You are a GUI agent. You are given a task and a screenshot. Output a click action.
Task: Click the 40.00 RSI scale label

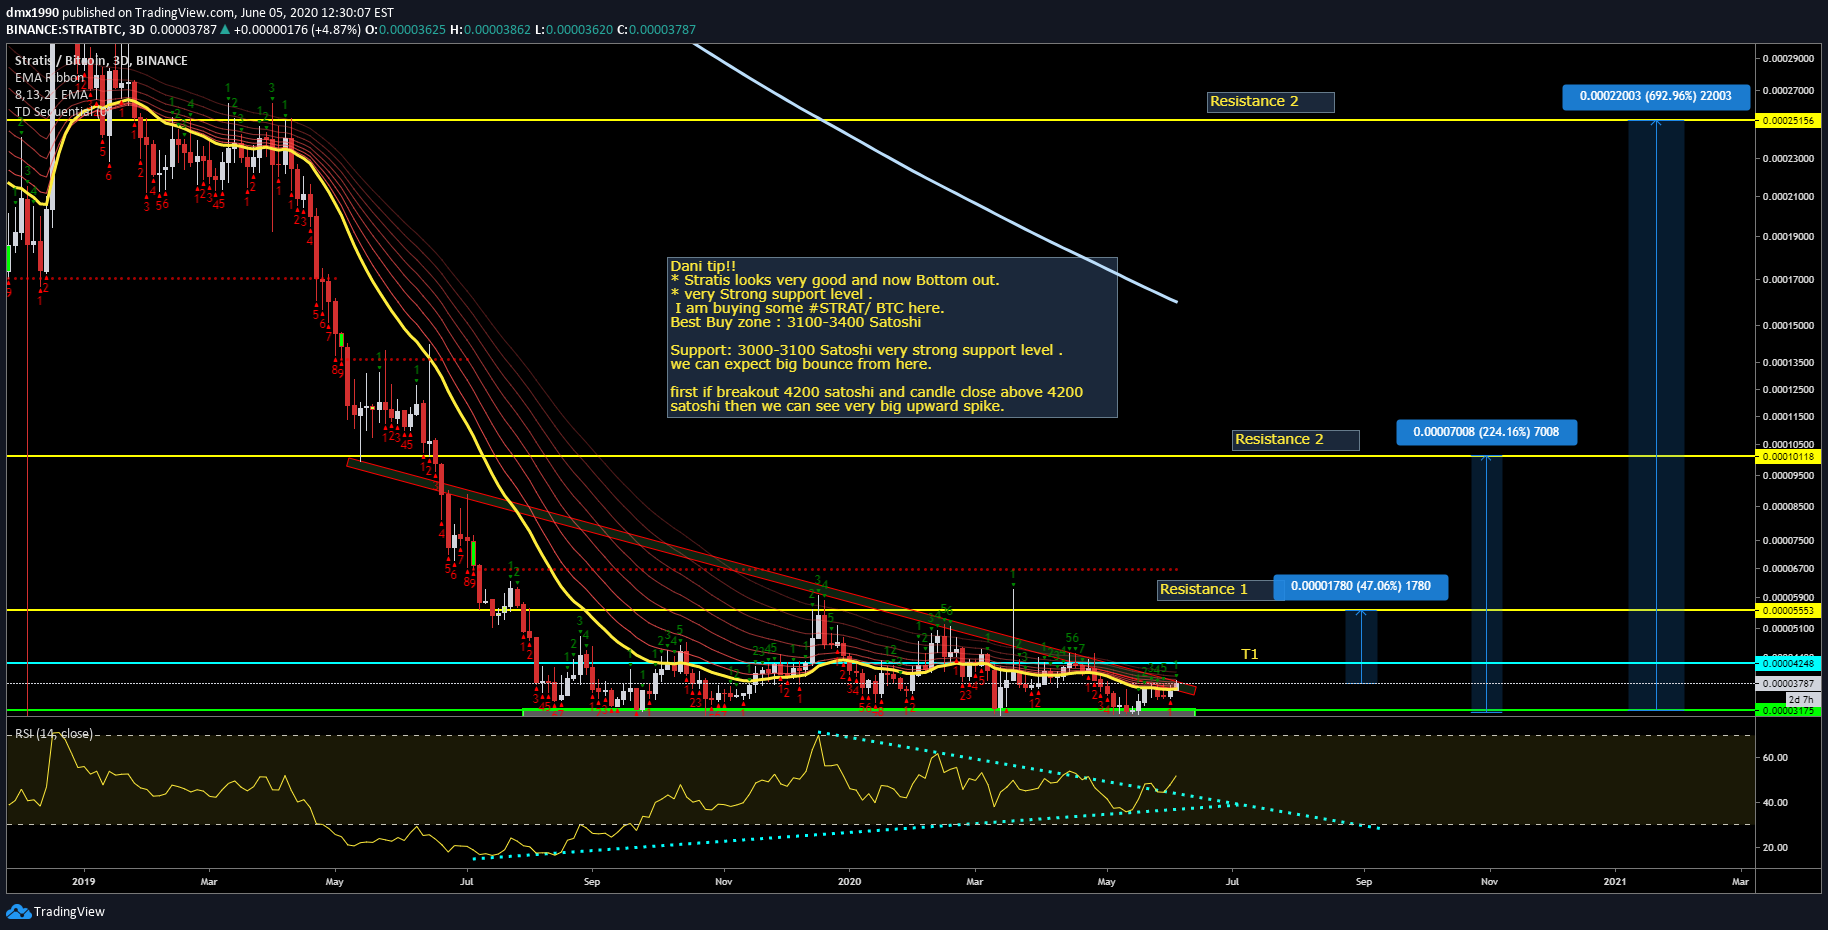(x=1775, y=802)
